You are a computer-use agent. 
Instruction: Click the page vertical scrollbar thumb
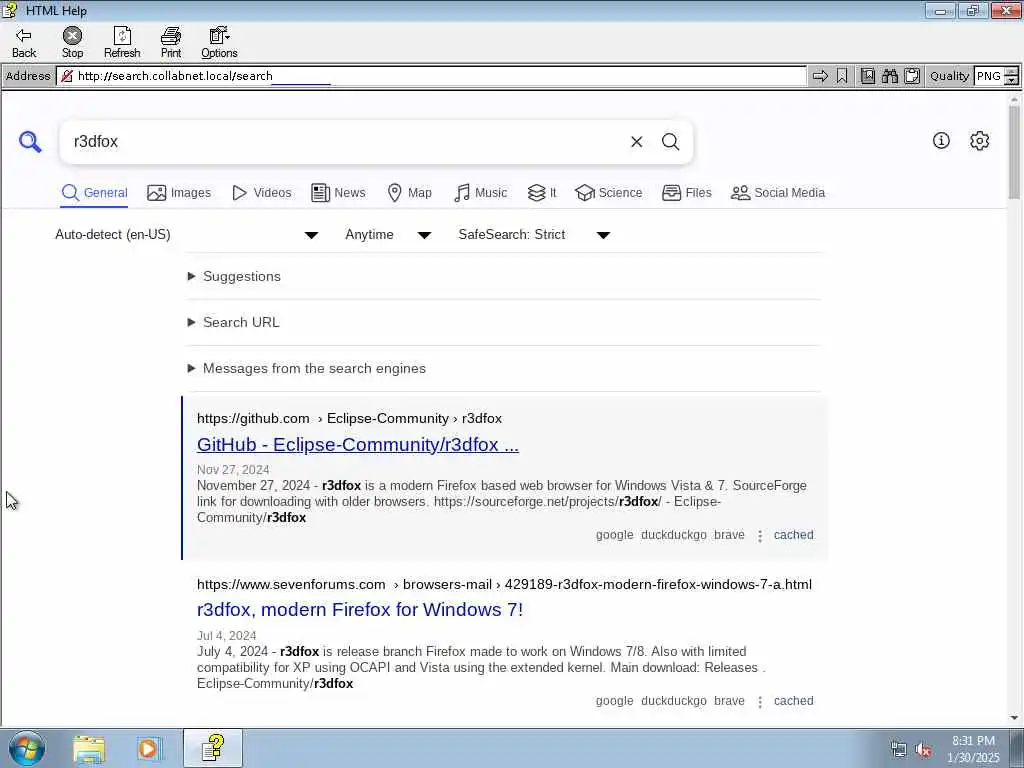click(x=1014, y=152)
